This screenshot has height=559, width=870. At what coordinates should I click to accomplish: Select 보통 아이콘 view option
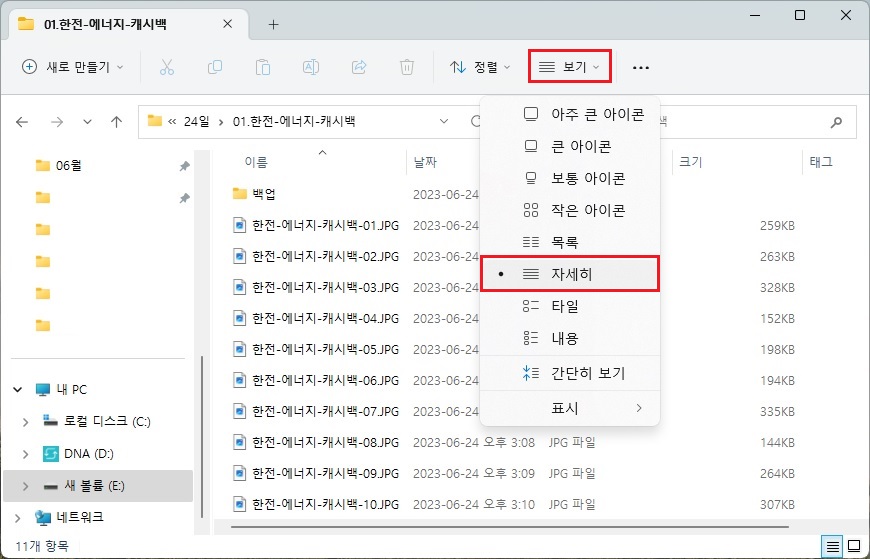click(570, 178)
